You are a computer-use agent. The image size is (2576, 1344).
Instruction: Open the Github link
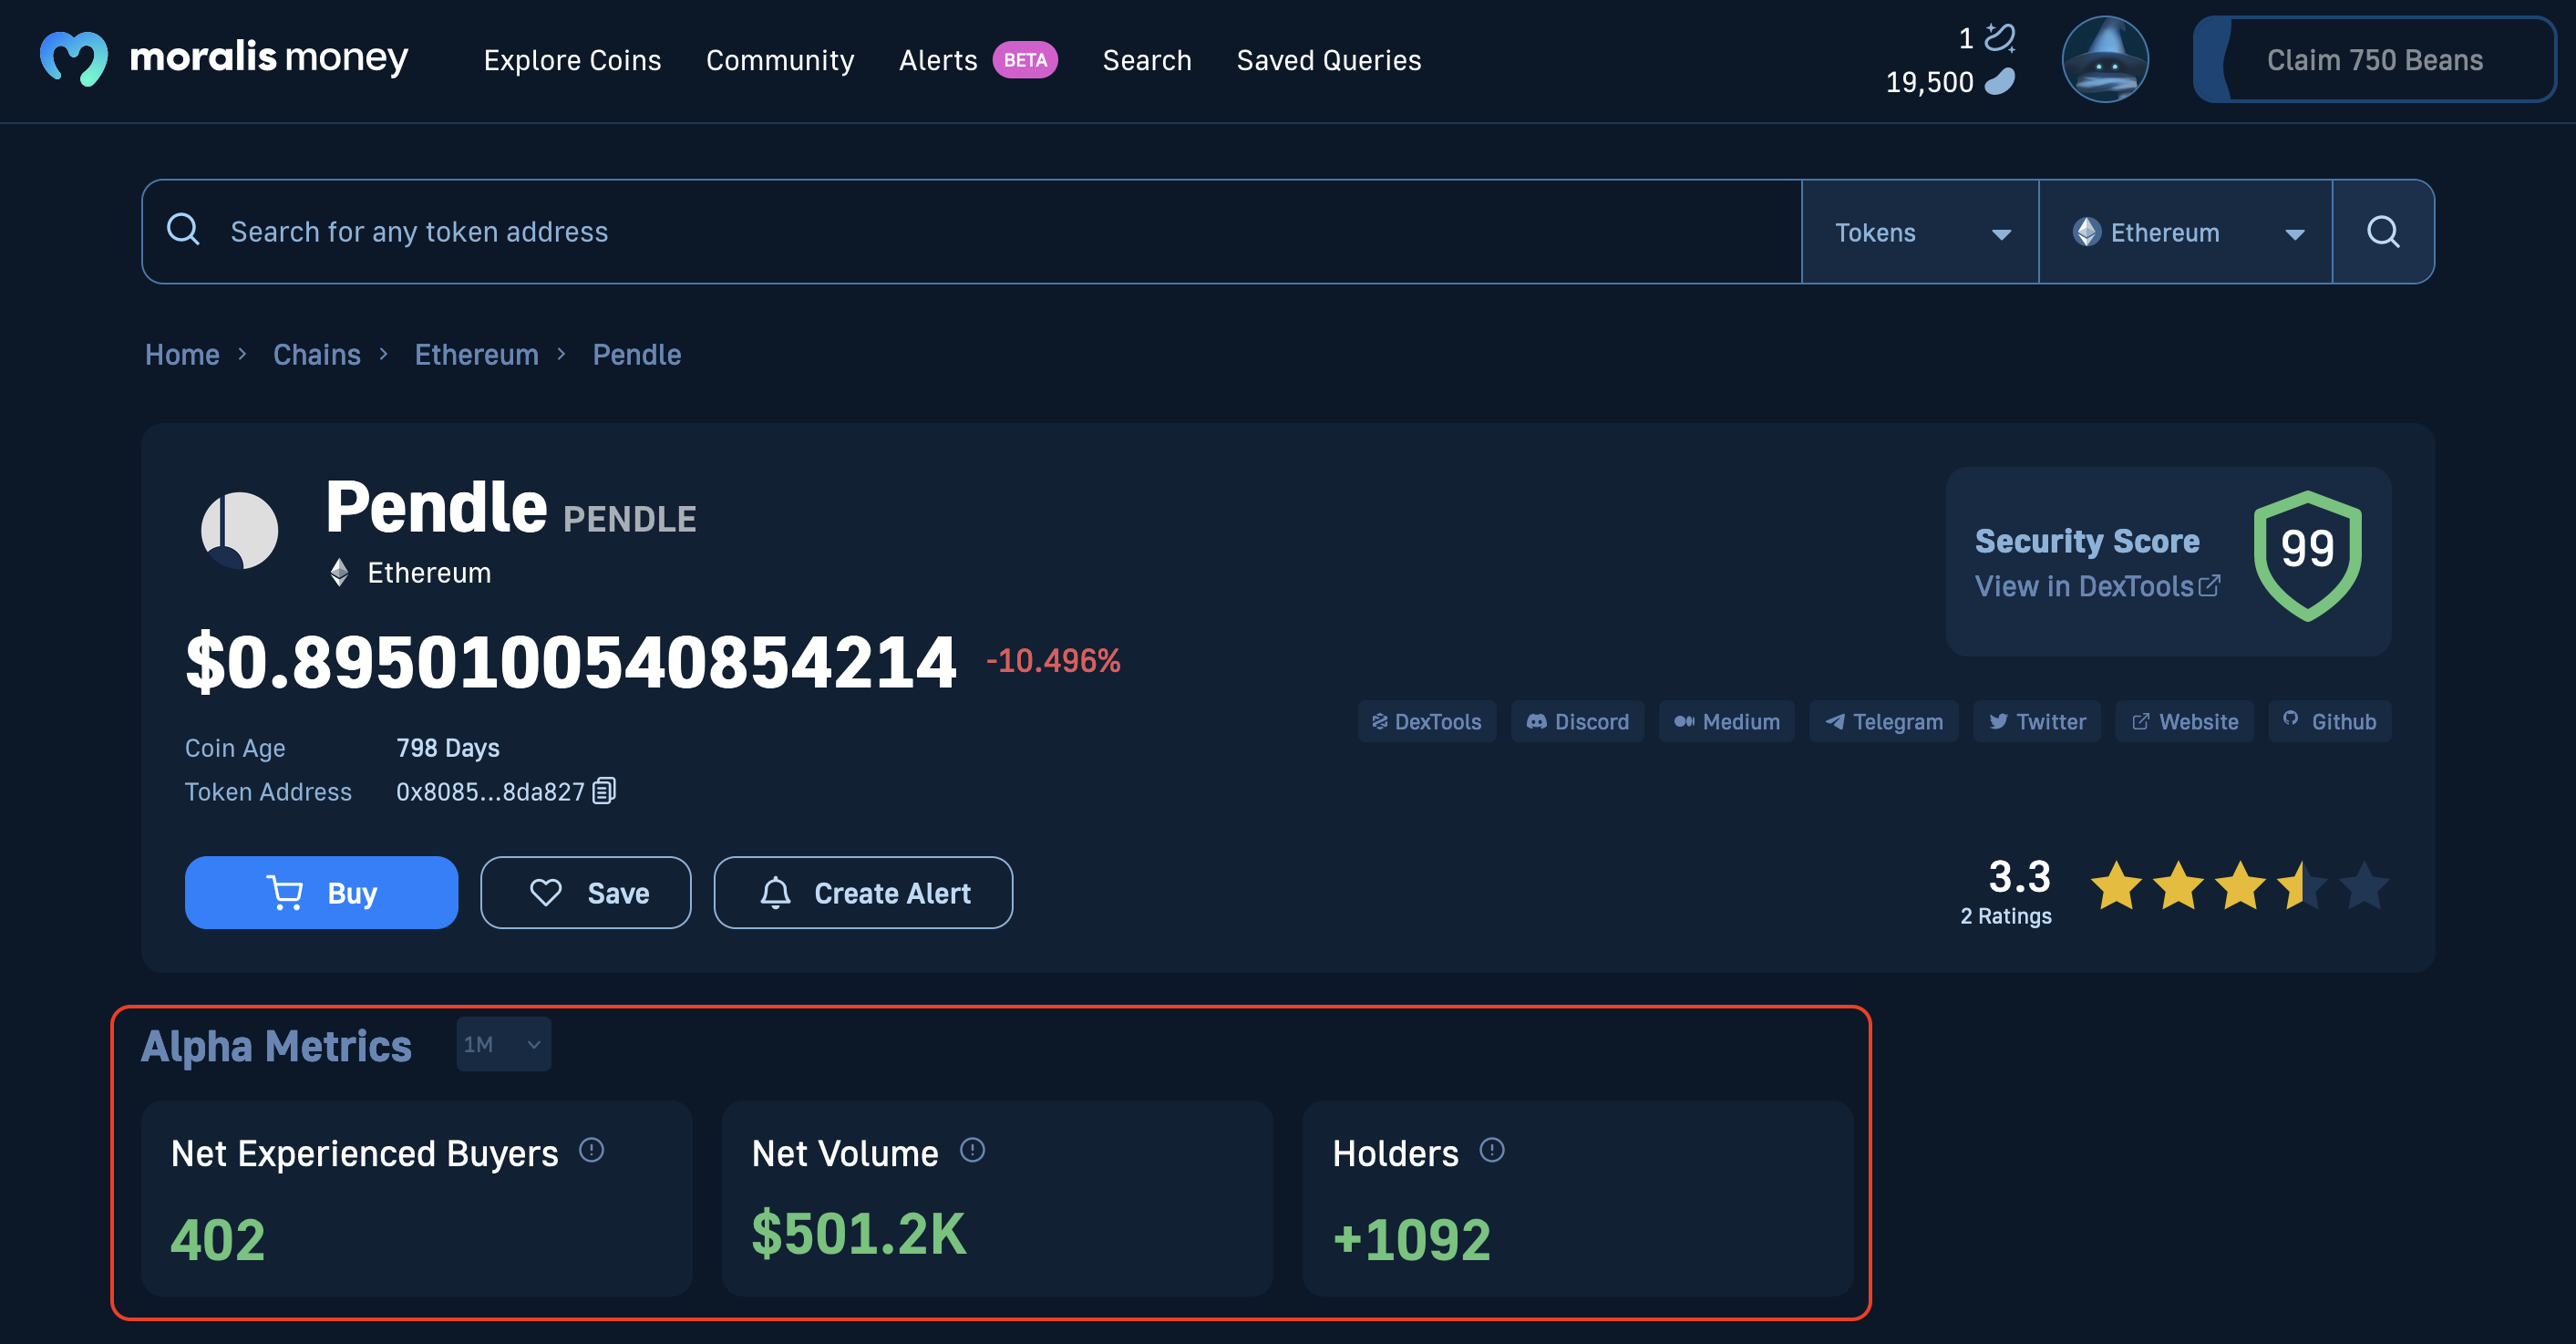pyautogui.click(x=2329, y=721)
